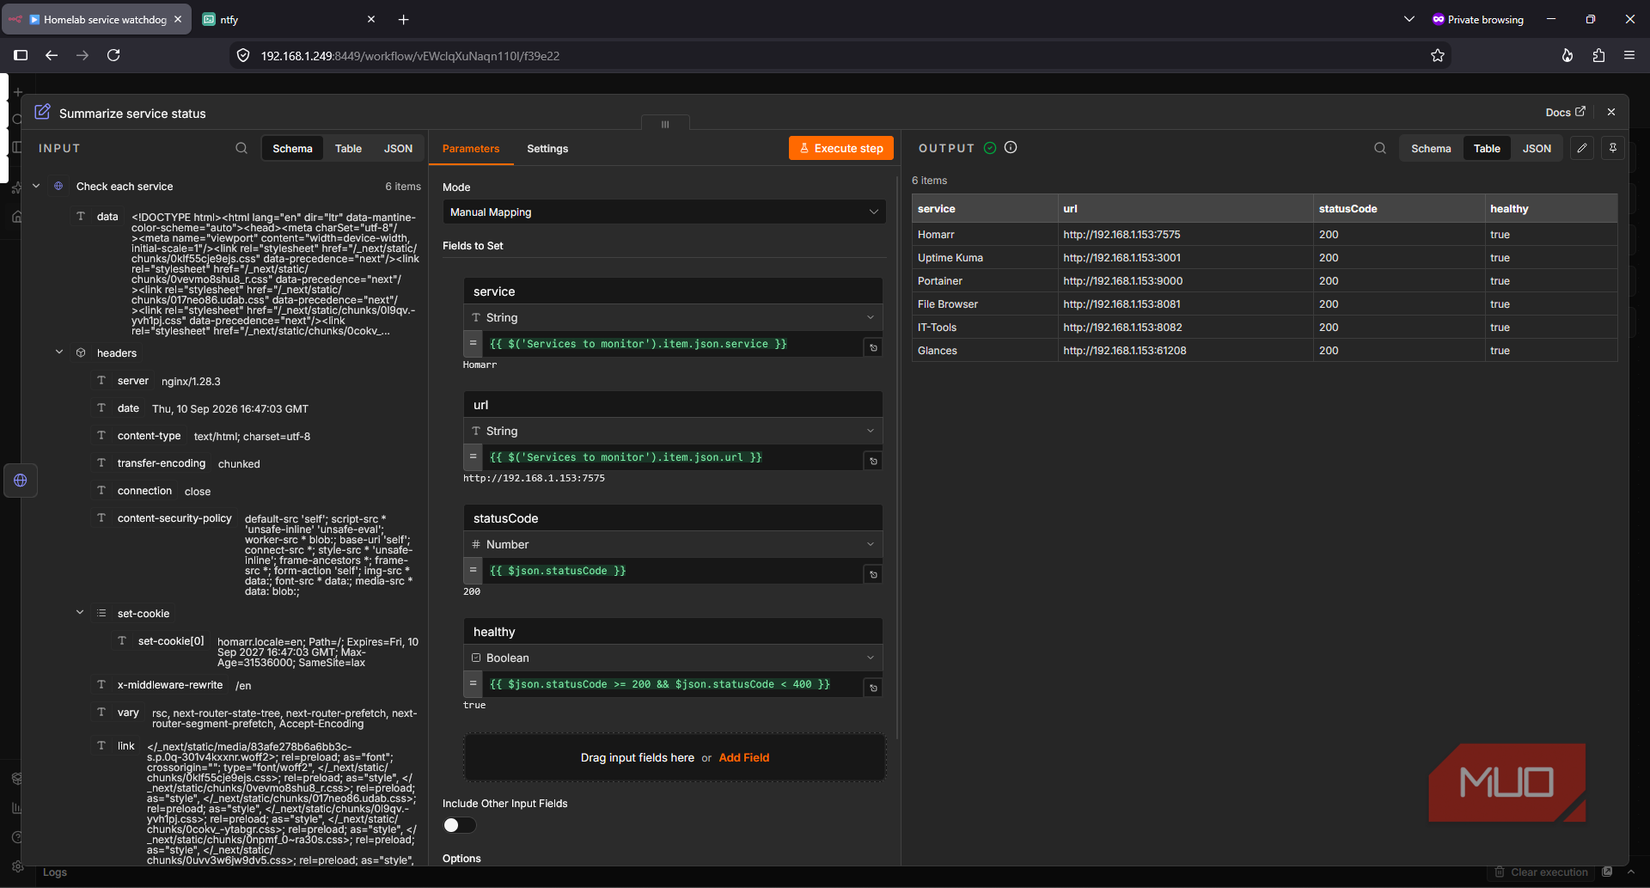The image size is (1650, 888).
Task: Click the globe icon in left sidebar
Action: 20,480
